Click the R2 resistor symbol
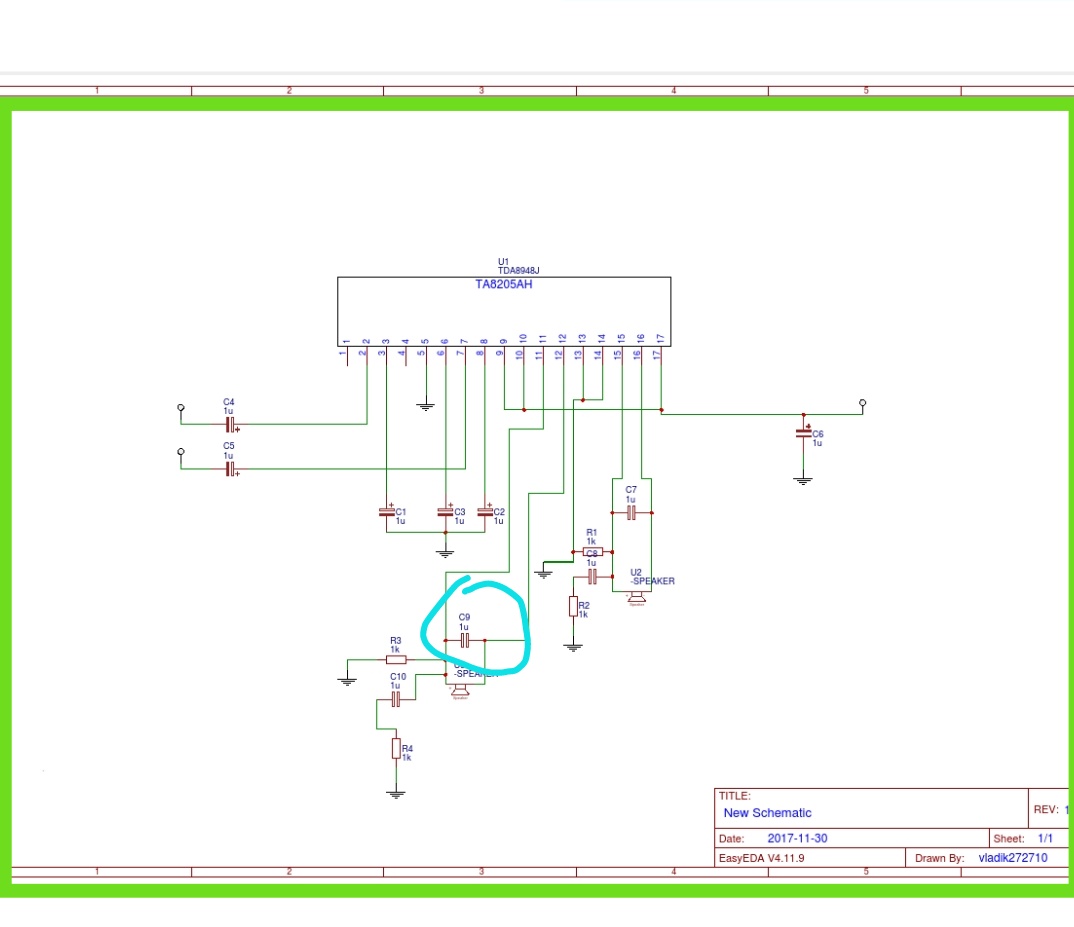Viewport: 1074px width, 927px height. (x=573, y=606)
